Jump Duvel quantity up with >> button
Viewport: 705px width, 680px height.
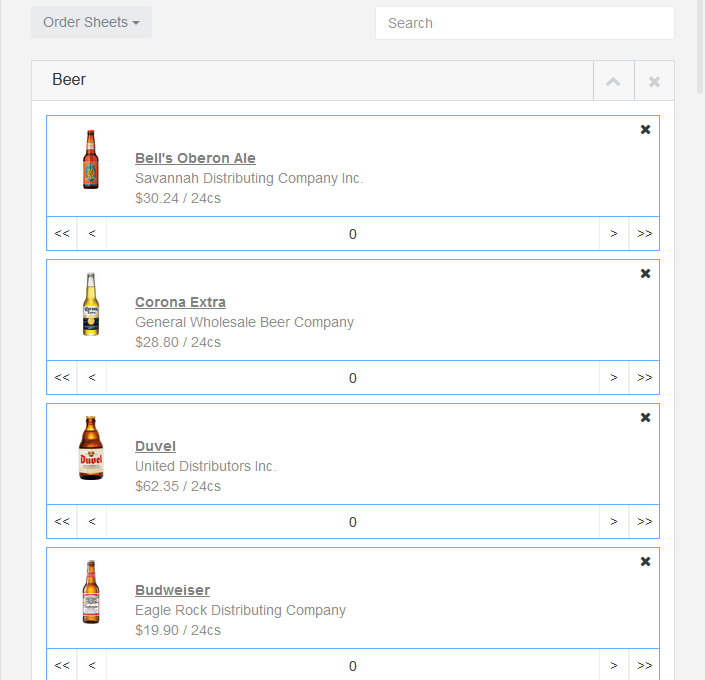[644, 522]
